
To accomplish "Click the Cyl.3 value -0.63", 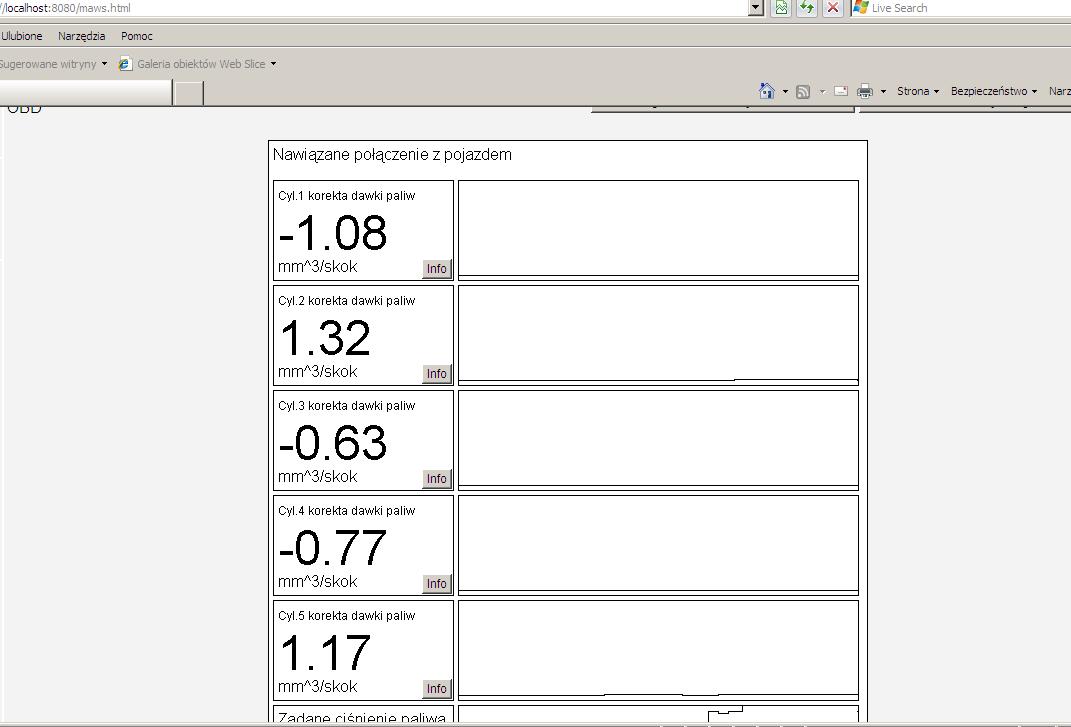I will tap(333, 443).
